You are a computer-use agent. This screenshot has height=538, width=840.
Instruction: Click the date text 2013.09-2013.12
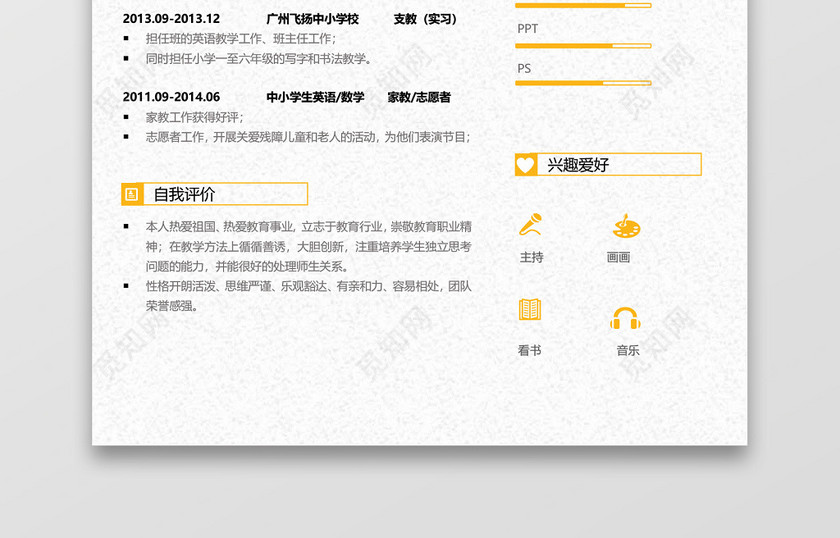click(x=171, y=19)
